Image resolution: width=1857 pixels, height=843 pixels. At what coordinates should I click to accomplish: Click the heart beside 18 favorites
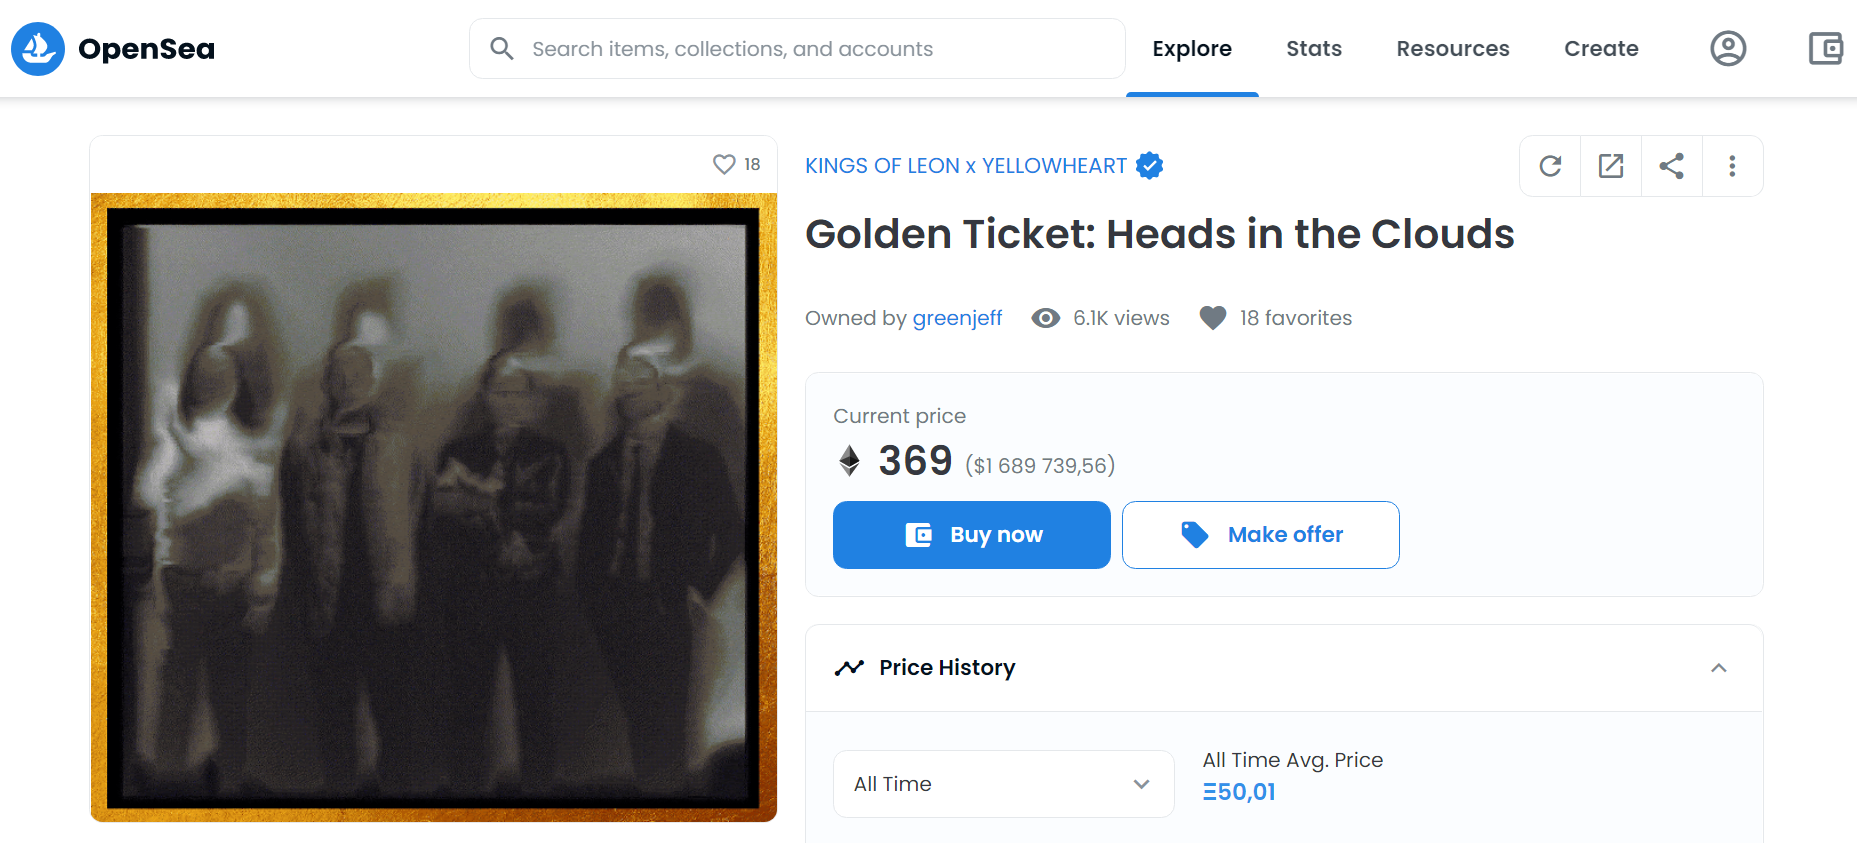[x=1211, y=317]
